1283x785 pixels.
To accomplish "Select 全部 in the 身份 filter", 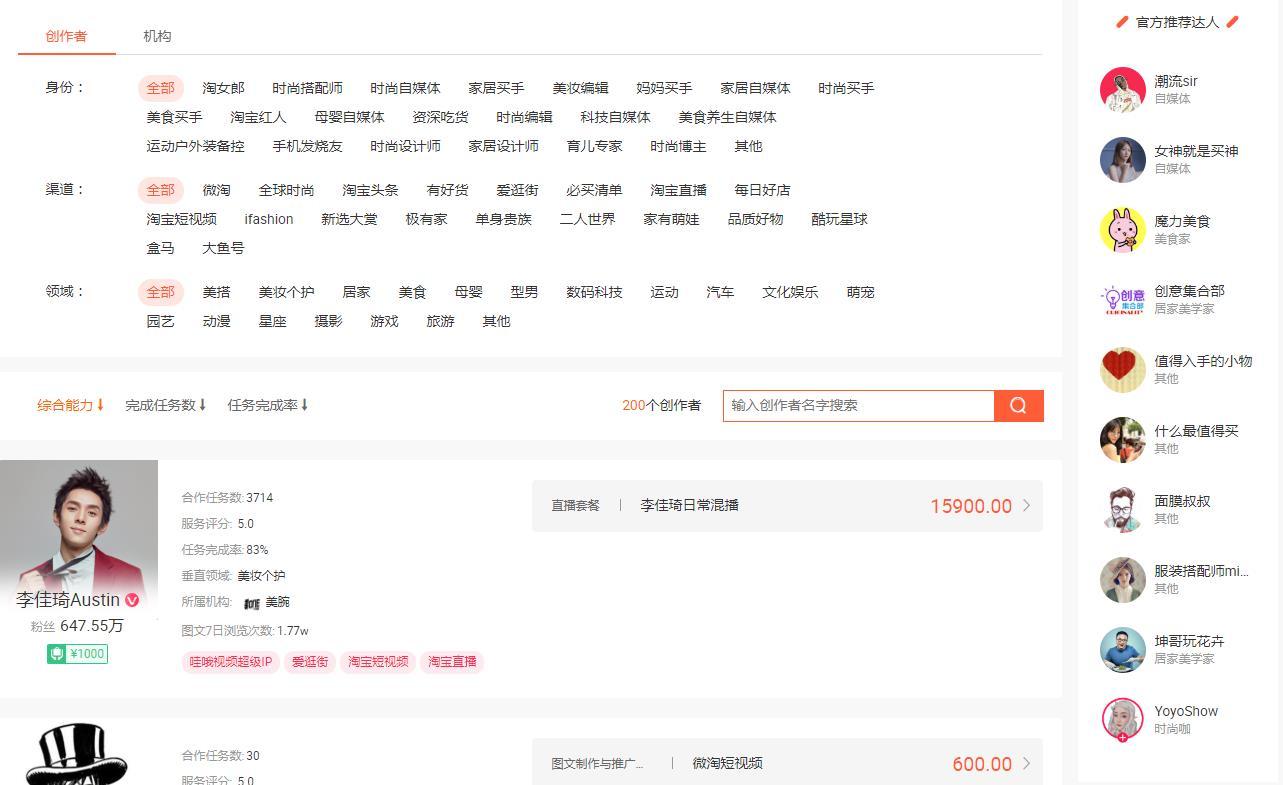I will pos(161,88).
